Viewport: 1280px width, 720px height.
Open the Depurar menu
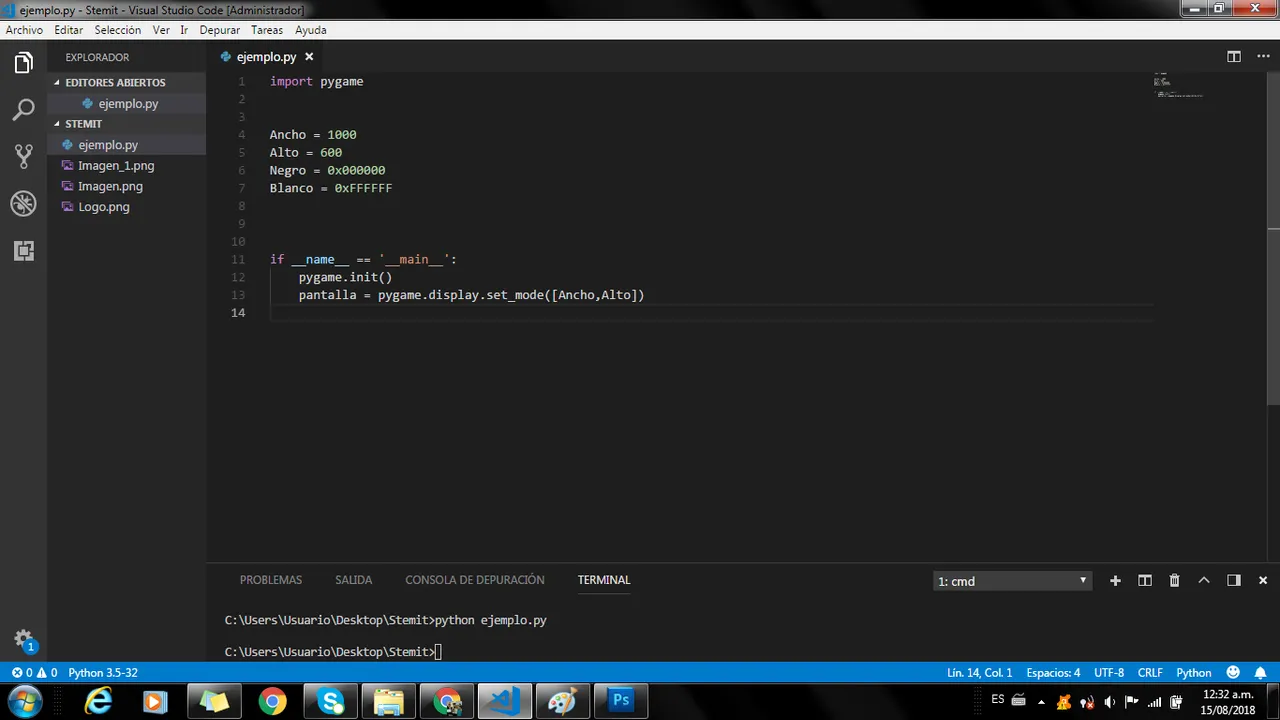[219, 30]
